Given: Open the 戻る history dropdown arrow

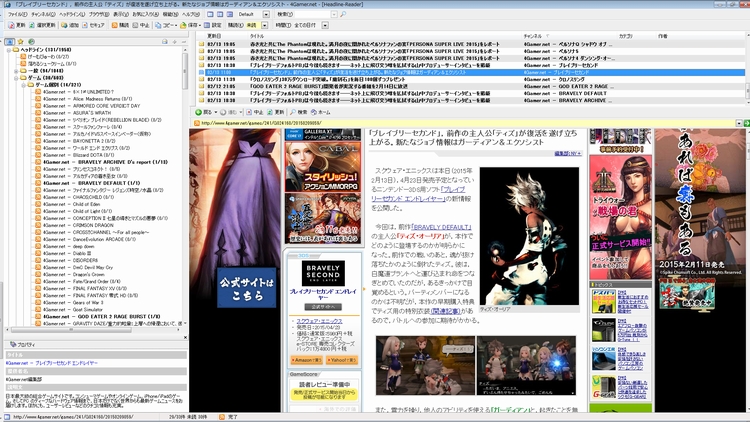Looking at the screenshot, I should [216, 112].
